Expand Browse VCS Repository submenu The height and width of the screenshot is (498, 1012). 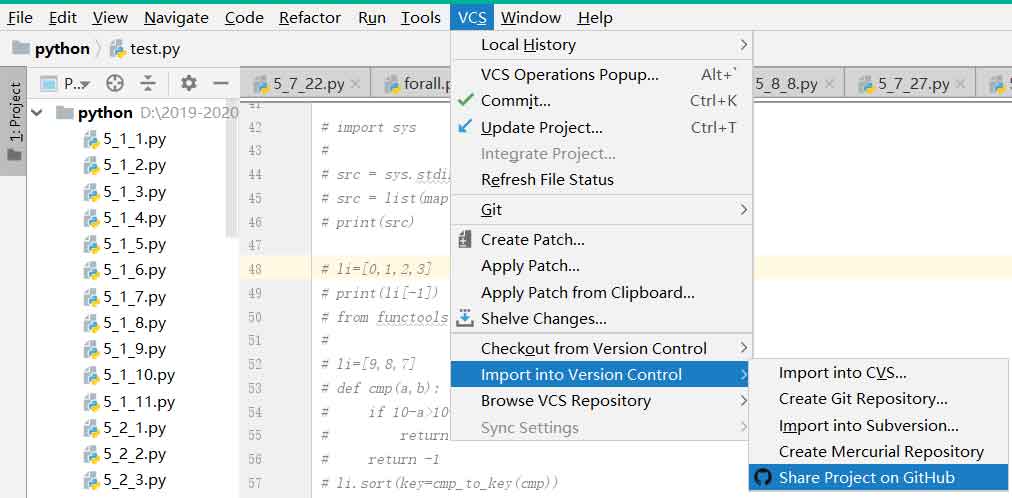pyautogui.click(x=602, y=401)
